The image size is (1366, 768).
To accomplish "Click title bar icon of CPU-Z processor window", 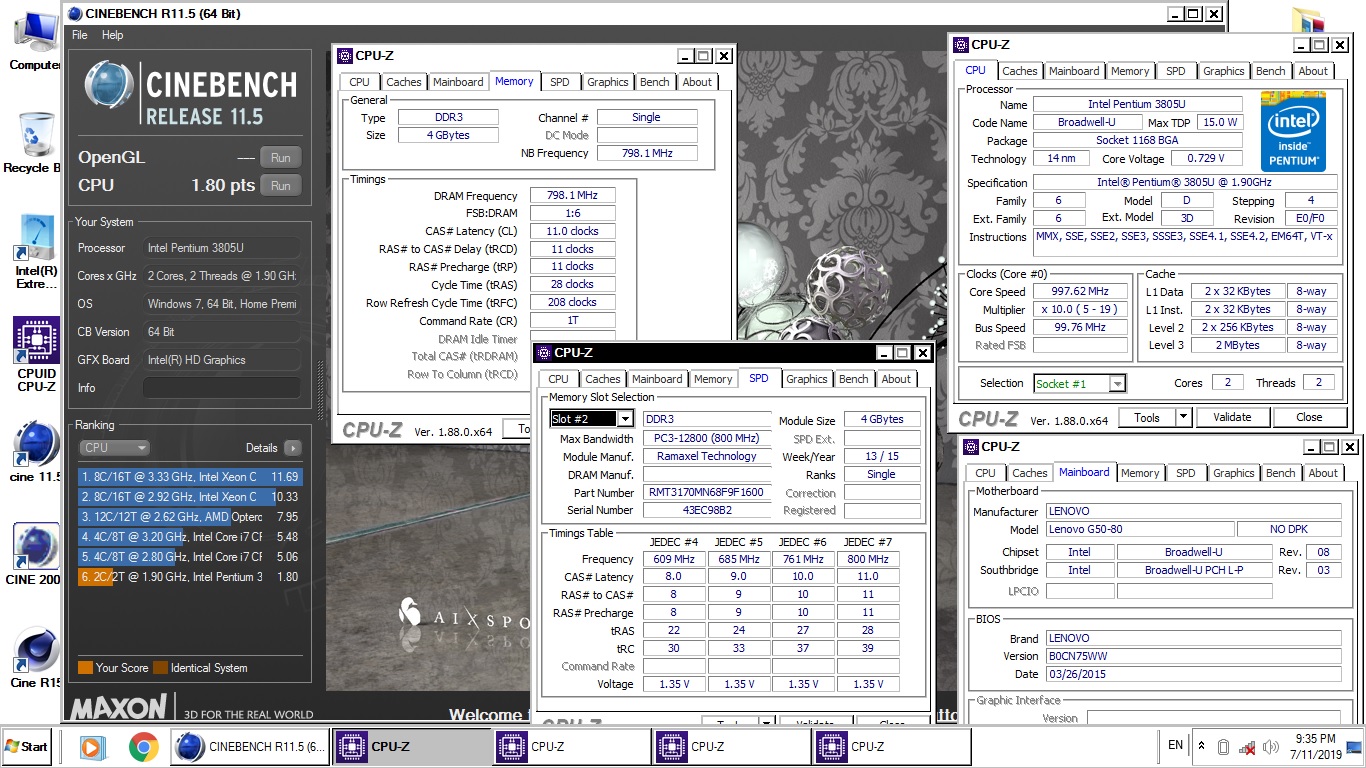I will tap(961, 44).
